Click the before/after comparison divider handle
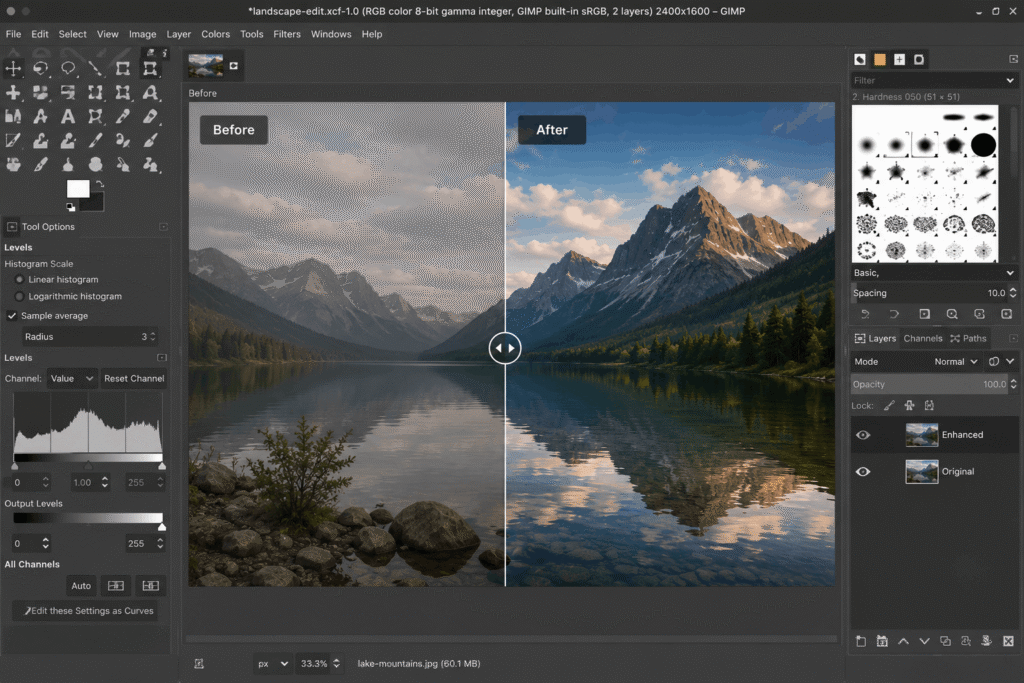1024x683 pixels. pyautogui.click(x=505, y=348)
